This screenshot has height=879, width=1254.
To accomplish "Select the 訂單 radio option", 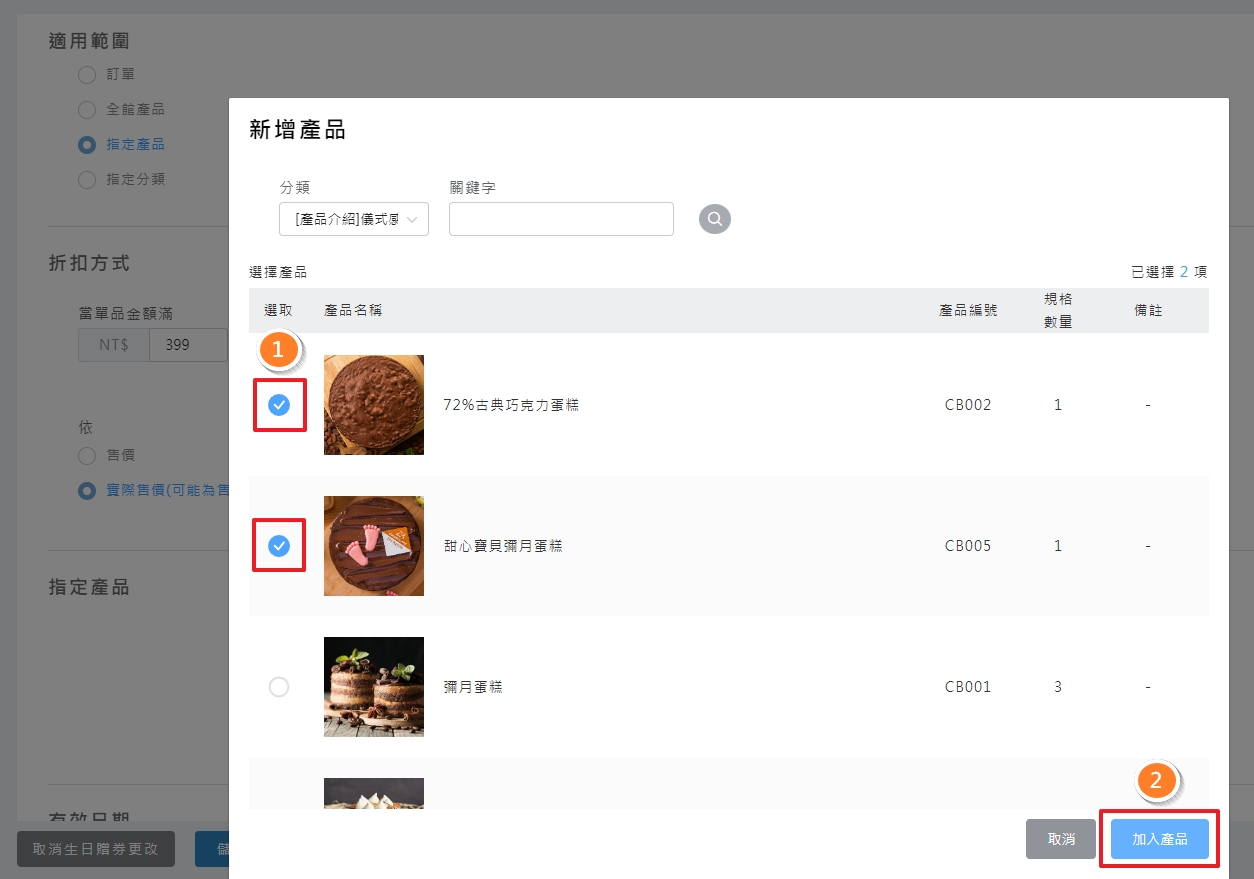I will (x=87, y=74).
